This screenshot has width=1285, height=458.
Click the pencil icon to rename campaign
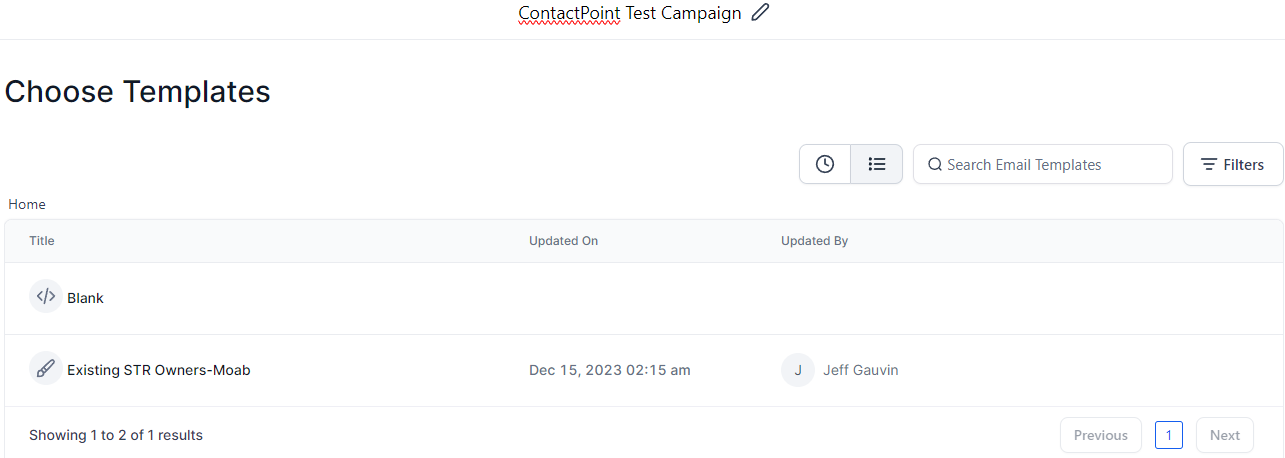click(760, 13)
